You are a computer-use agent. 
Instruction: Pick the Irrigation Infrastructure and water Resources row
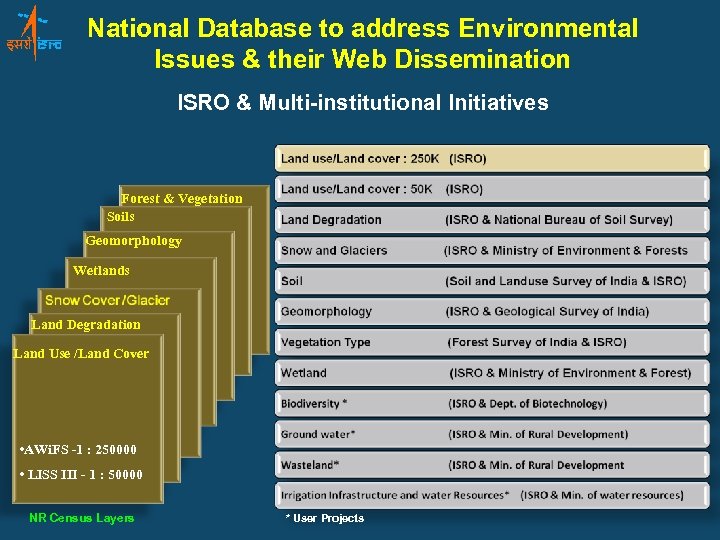coord(492,495)
